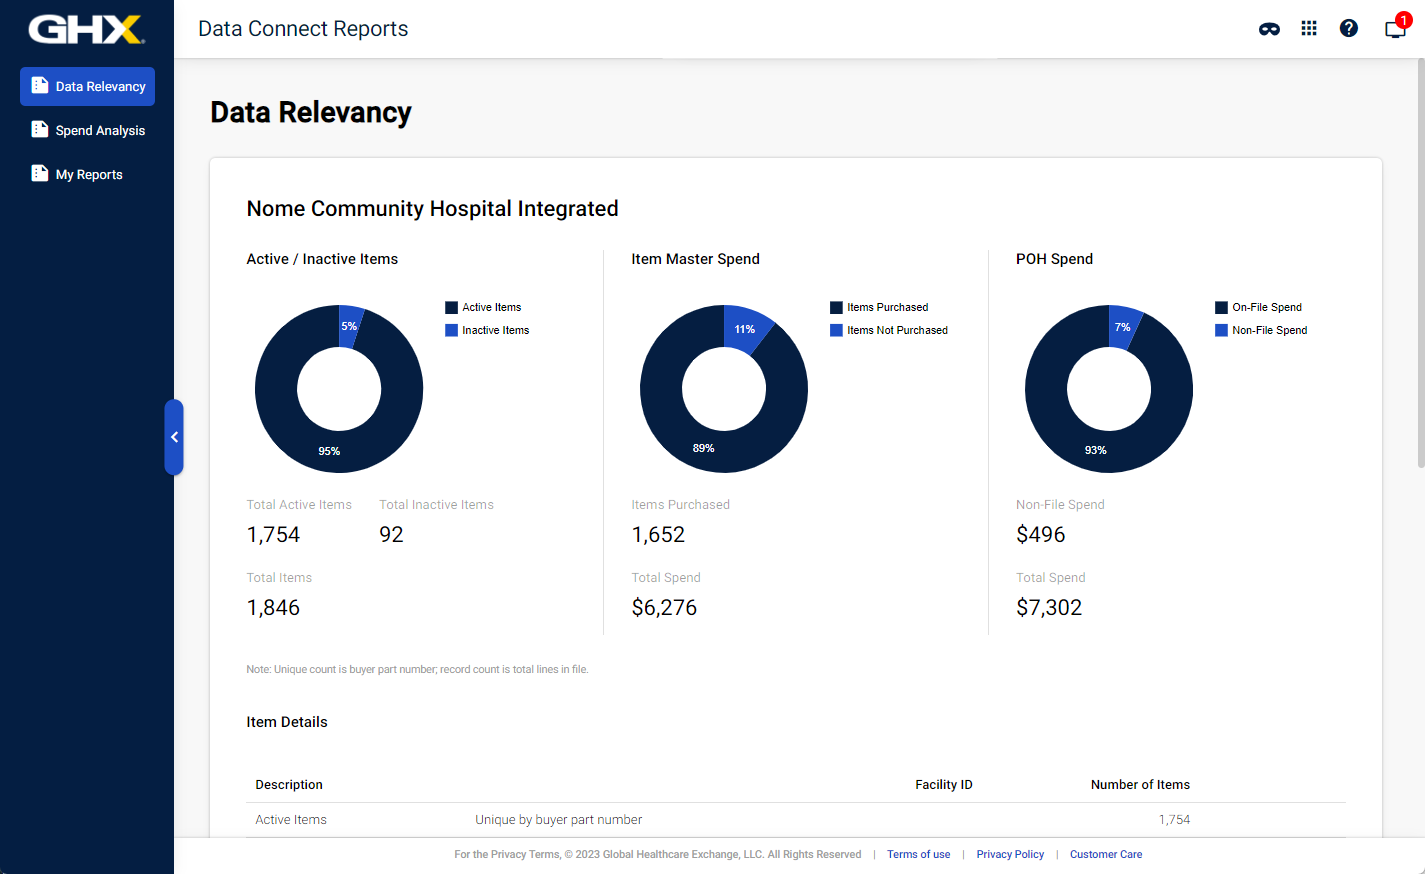This screenshot has height=874, width=1425.
Task: Open the Customer Care link
Action: point(1105,854)
